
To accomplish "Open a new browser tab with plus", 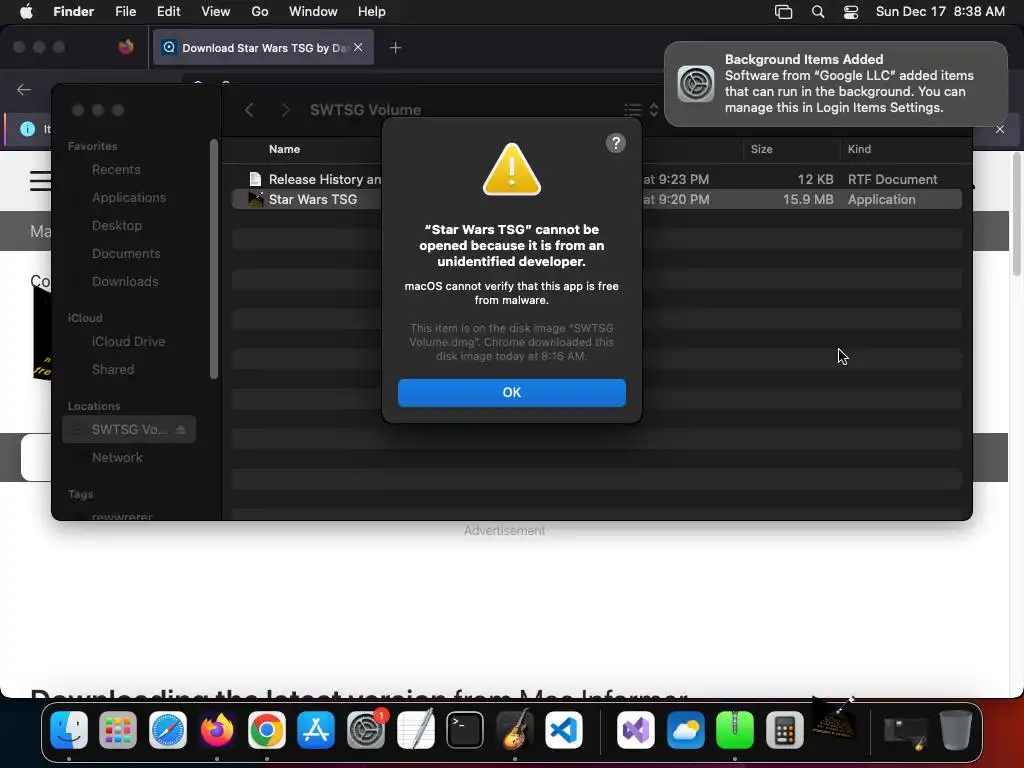I will (395, 48).
